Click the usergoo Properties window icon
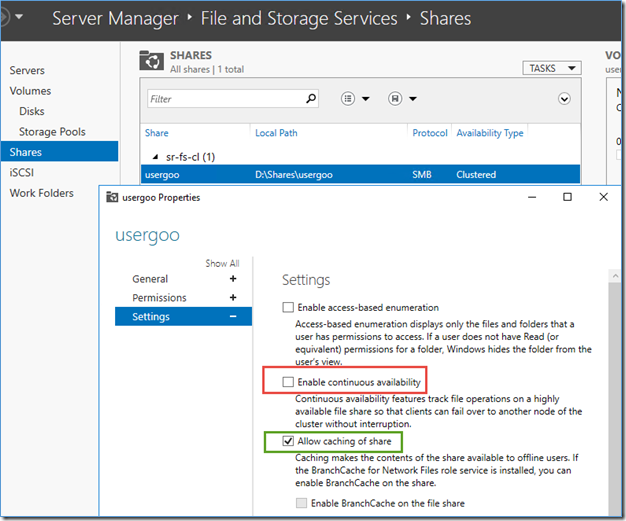The image size is (626, 521). coord(112,197)
